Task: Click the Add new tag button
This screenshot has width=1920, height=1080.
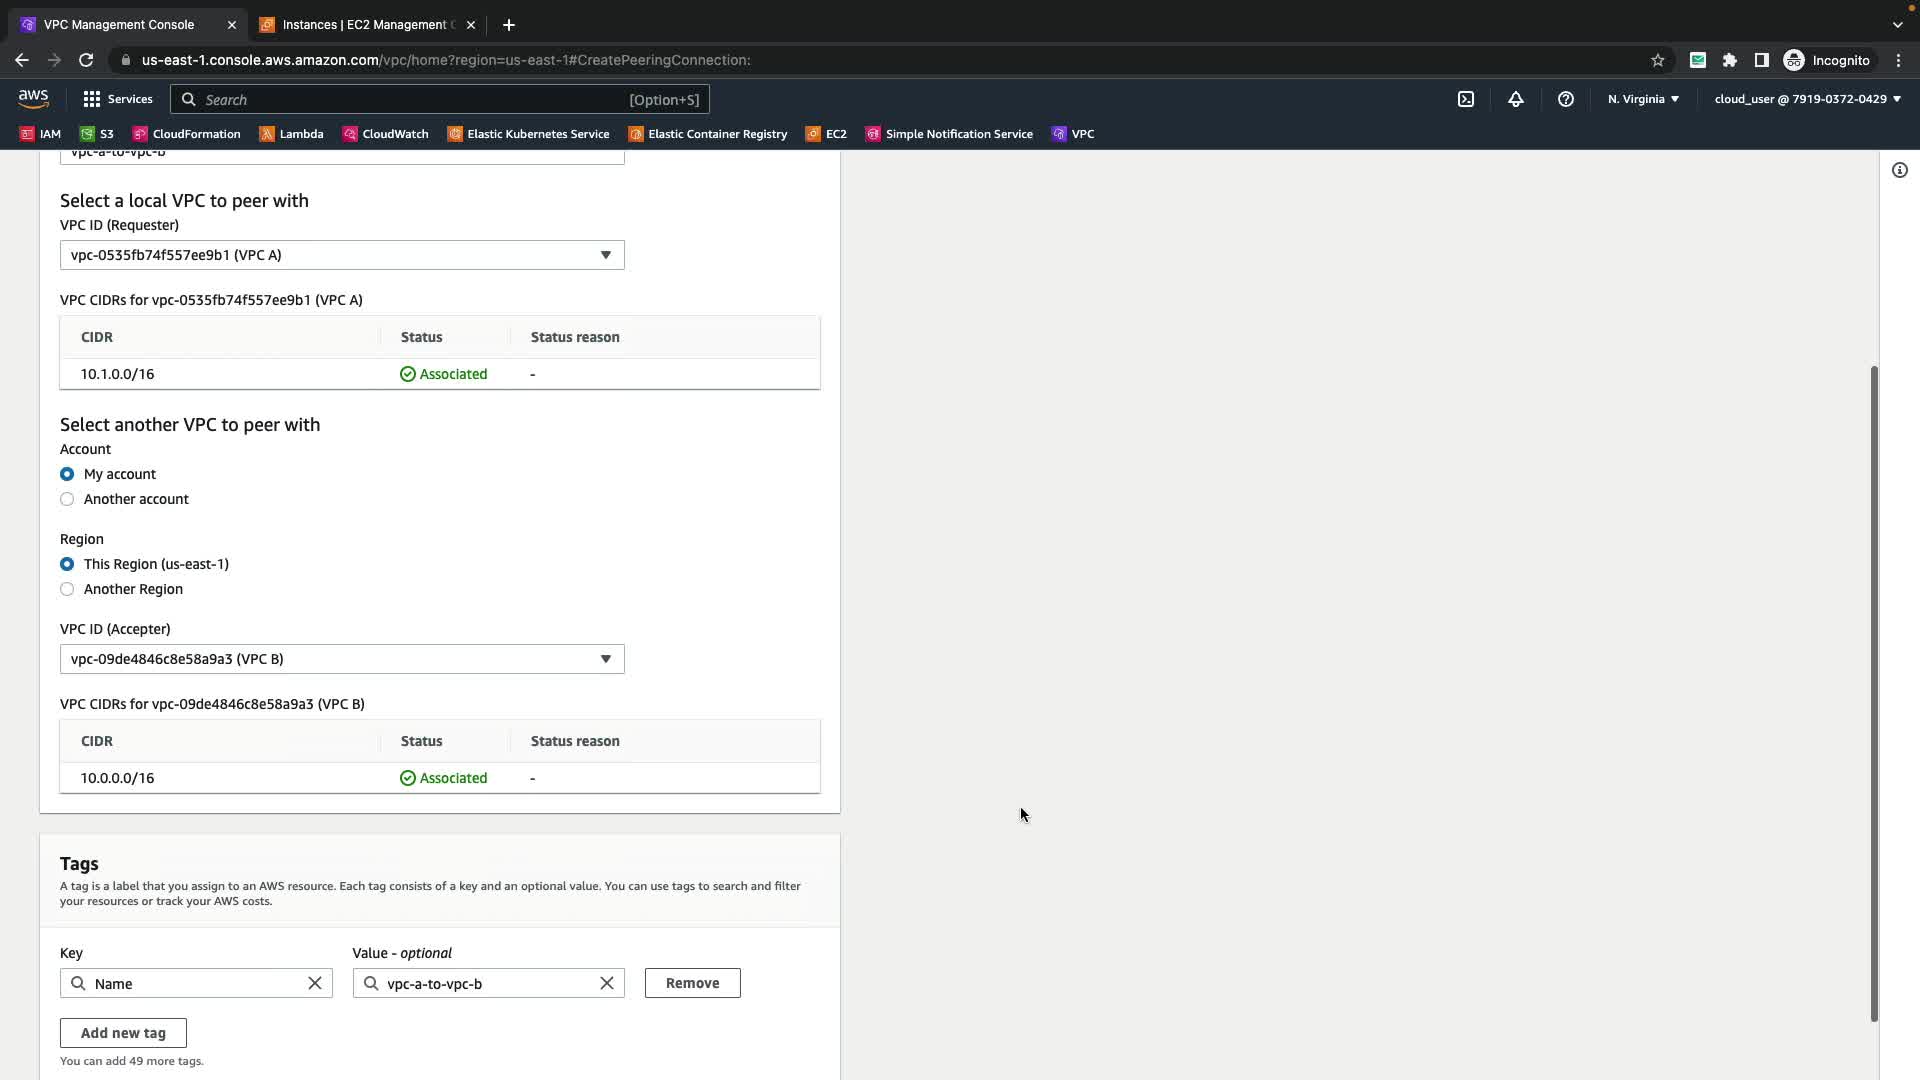Action: (123, 1033)
